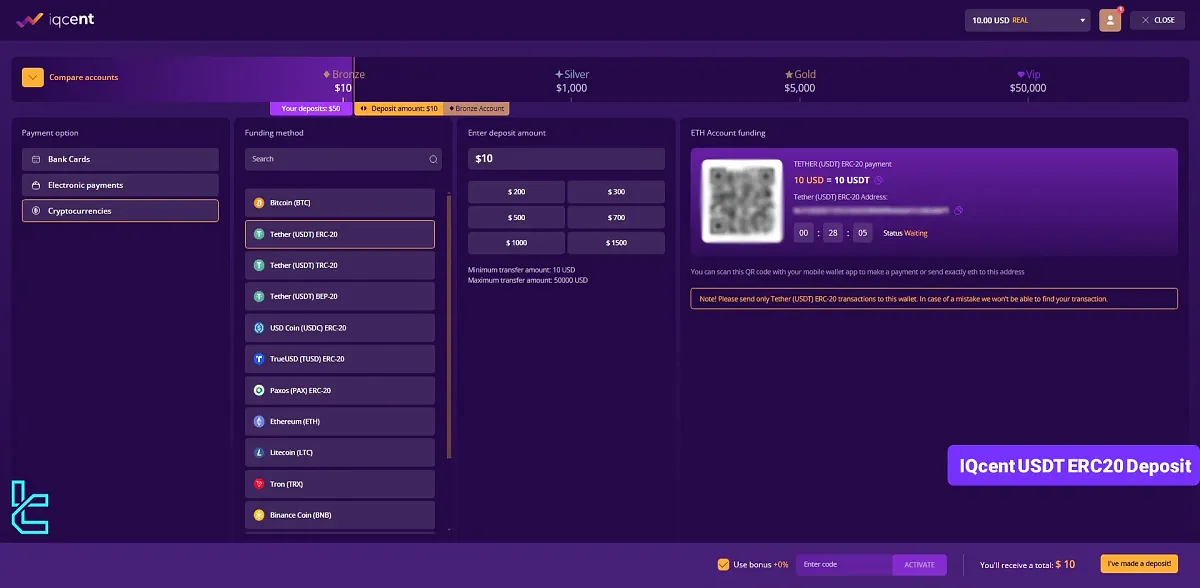This screenshot has height=588, width=1200.
Task: Select the Bitcoin (BTC) coin icon
Action: coord(258,202)
